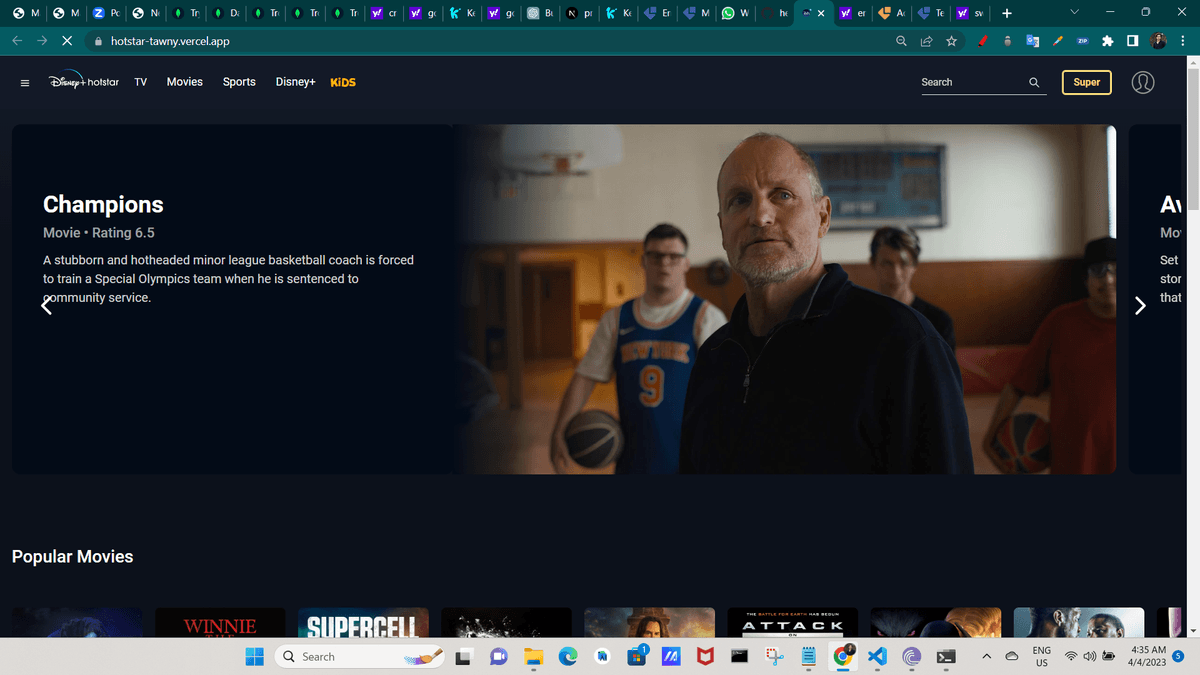Open the Google Translate extension icon
Image resolution: width=1200 pixels, height=675 pixels.
point(1033,41)
